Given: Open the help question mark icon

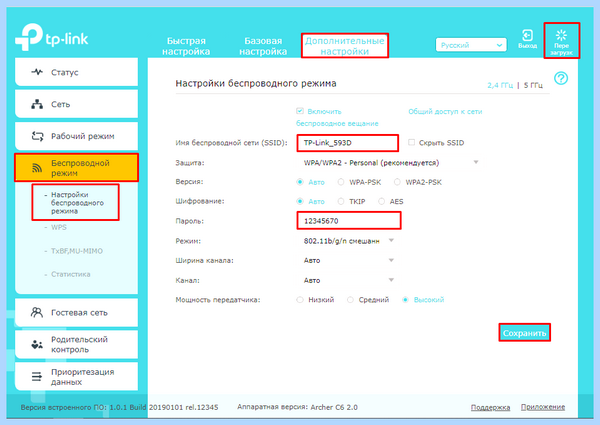Looking at the screenshot, I should [561, 78].
